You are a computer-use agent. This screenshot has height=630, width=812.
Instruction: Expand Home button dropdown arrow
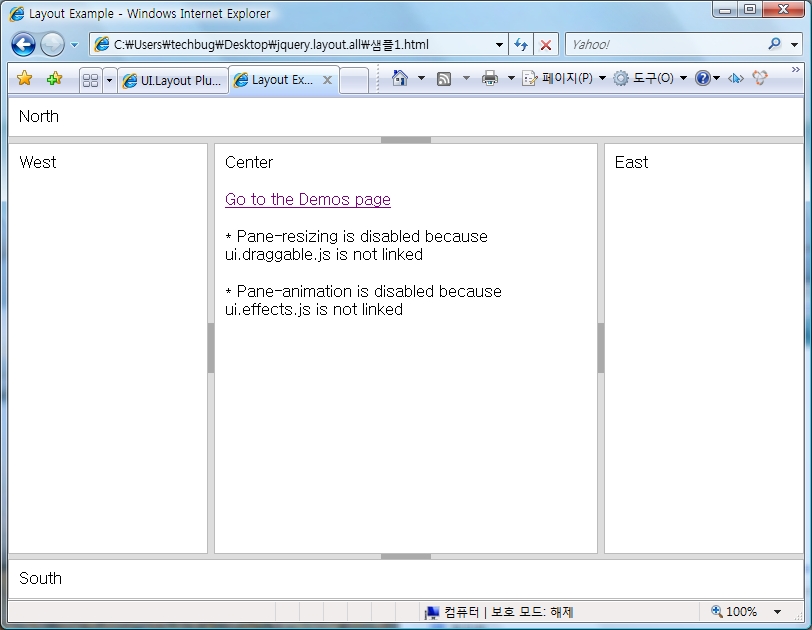(421, 78)
